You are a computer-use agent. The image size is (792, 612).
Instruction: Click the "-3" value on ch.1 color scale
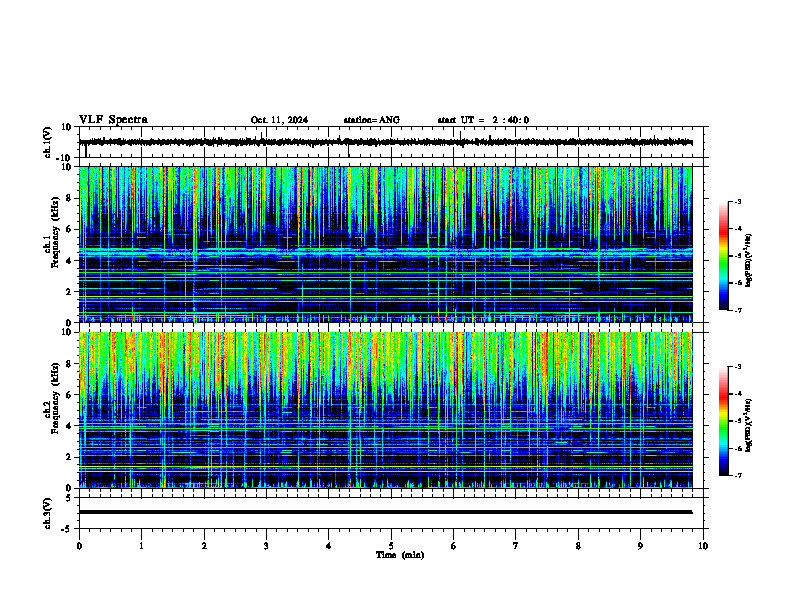738,201
